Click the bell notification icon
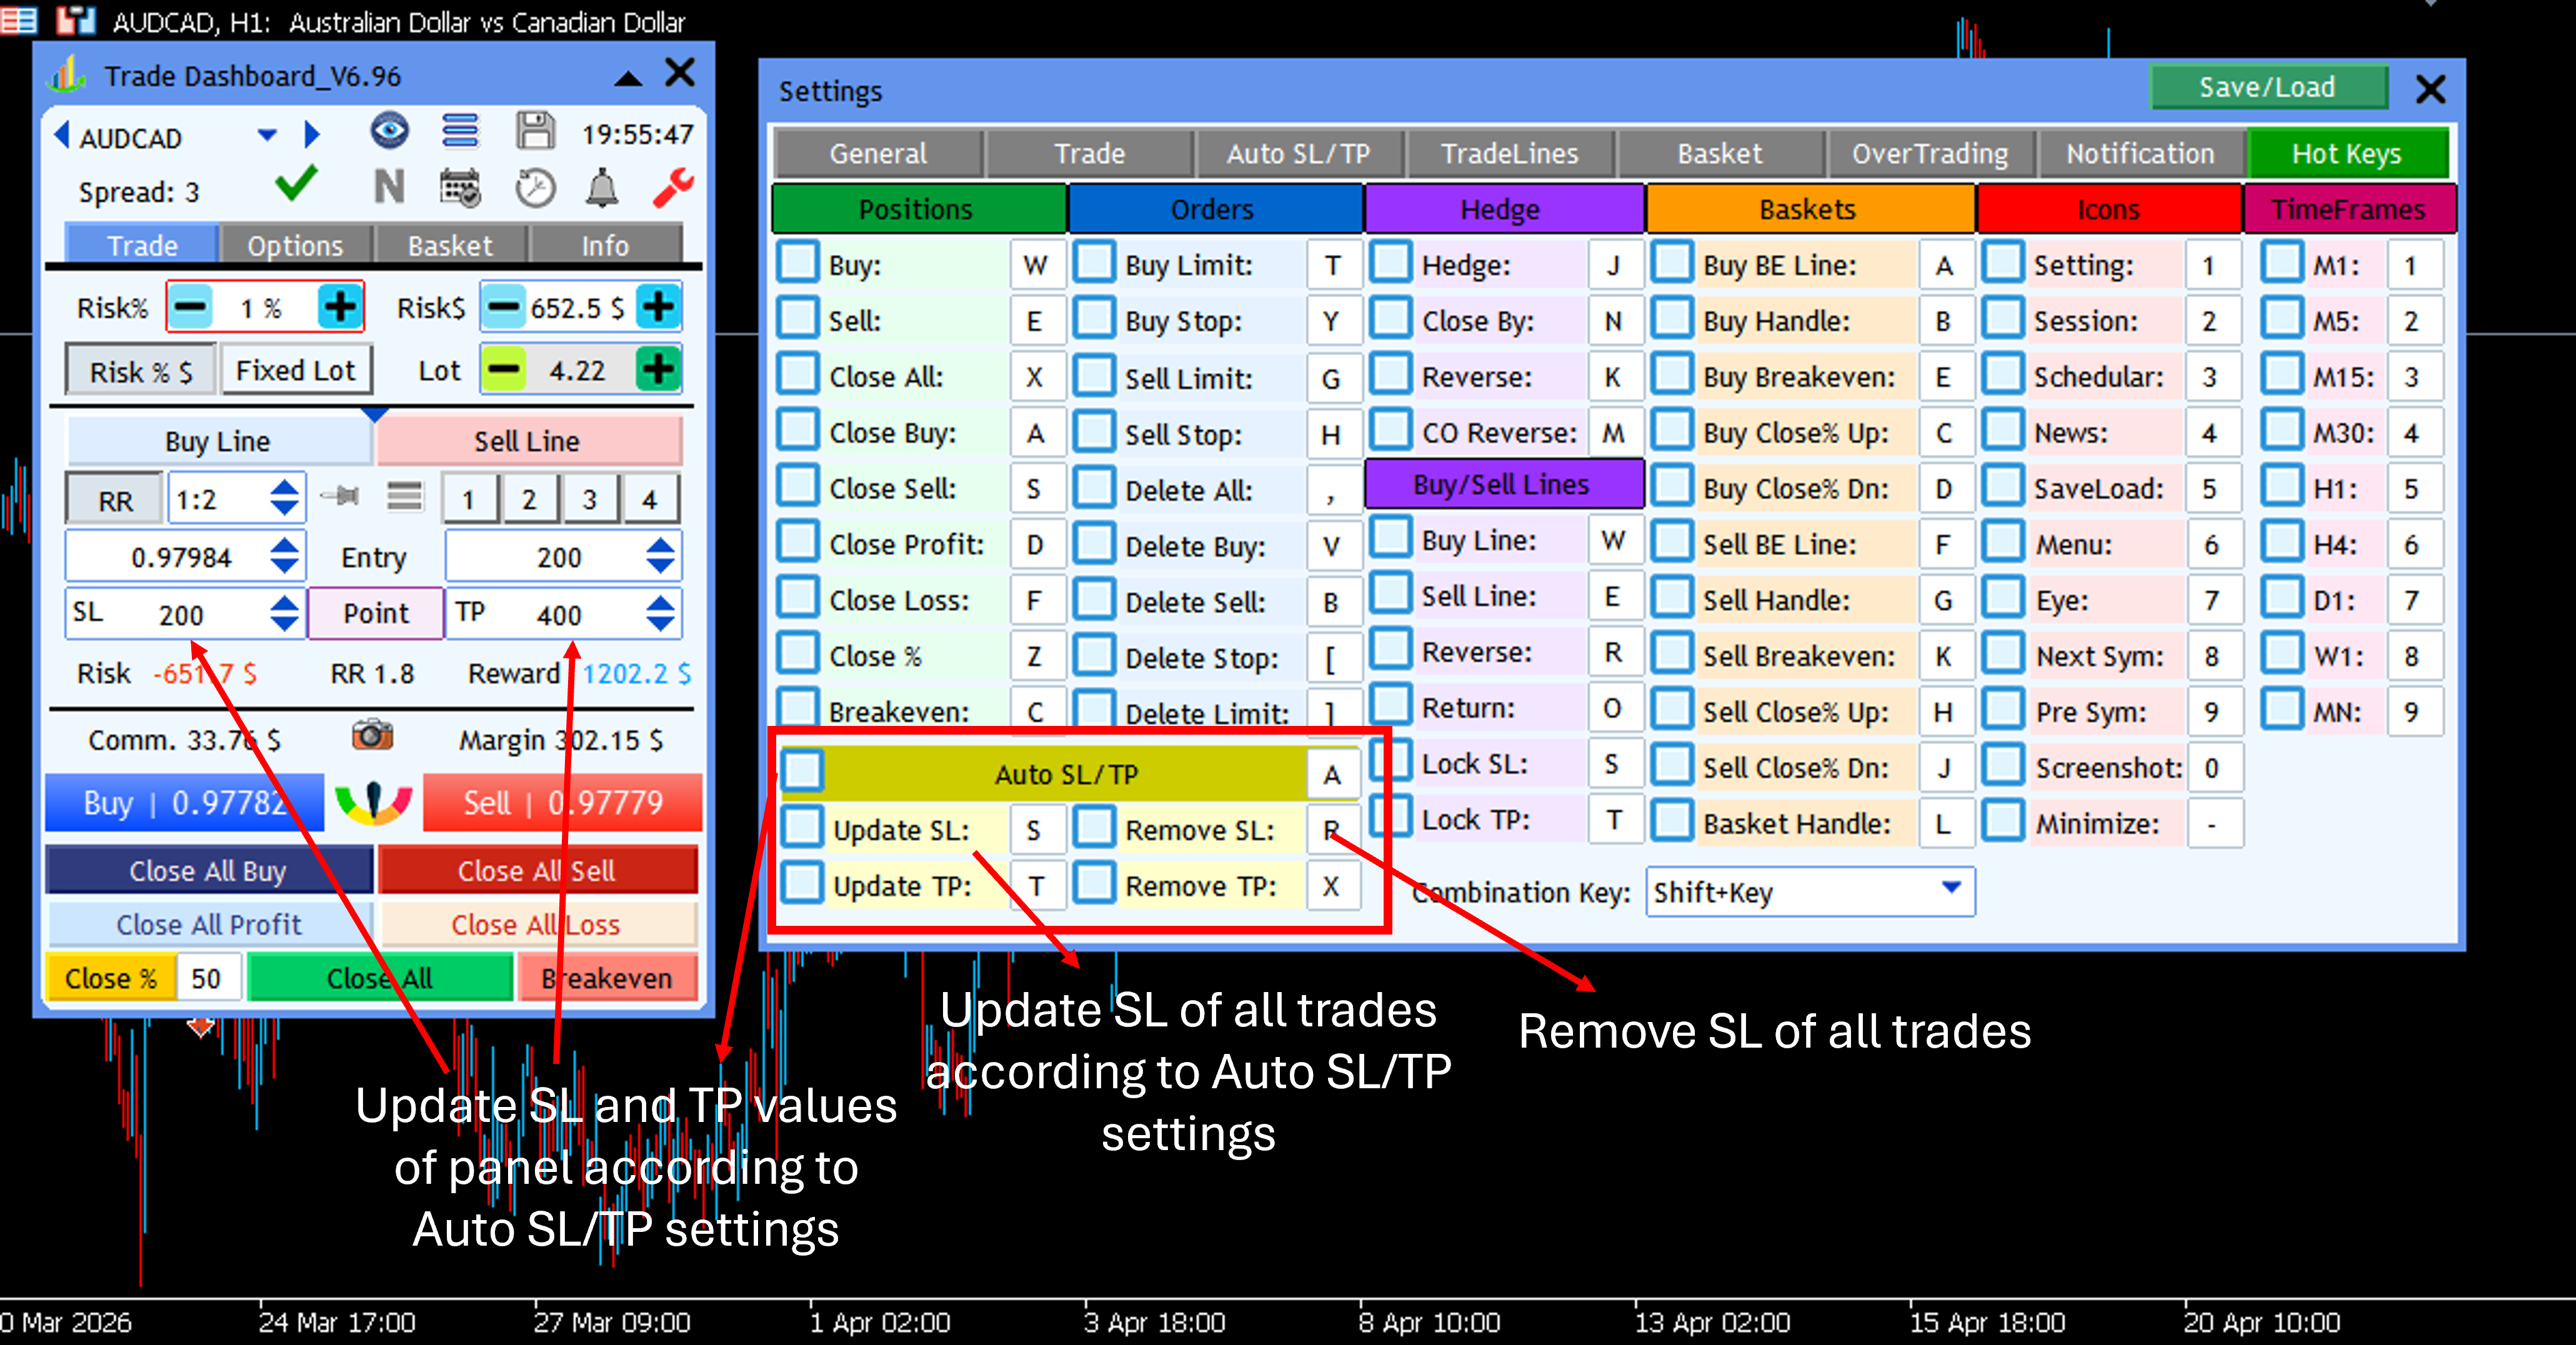The width and height of the screenshot is (2576, 1345). (x=602, y=188)
